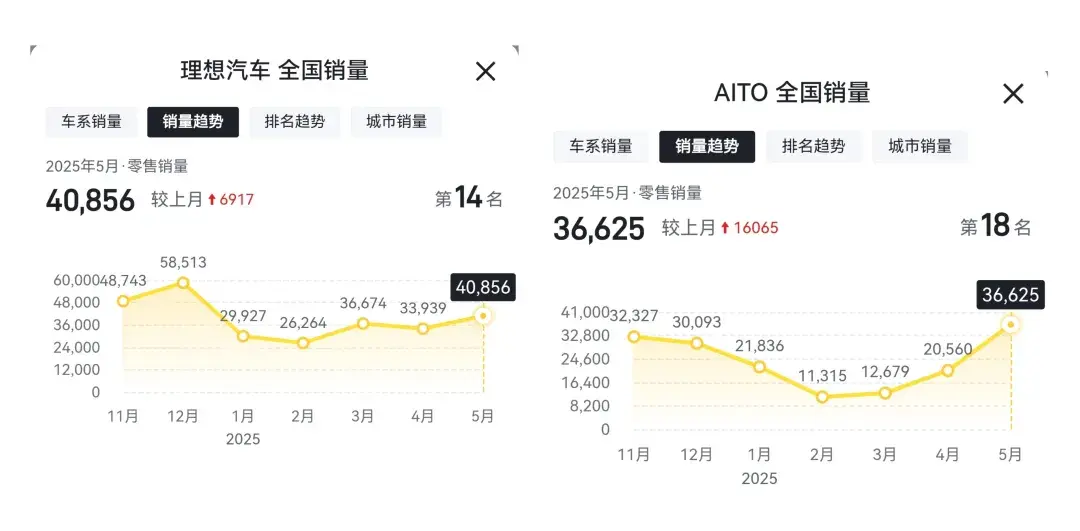Click the large 40,856 sales figure
The image size is (1080, 531).
pyautogui.click(x=90, y=200)
